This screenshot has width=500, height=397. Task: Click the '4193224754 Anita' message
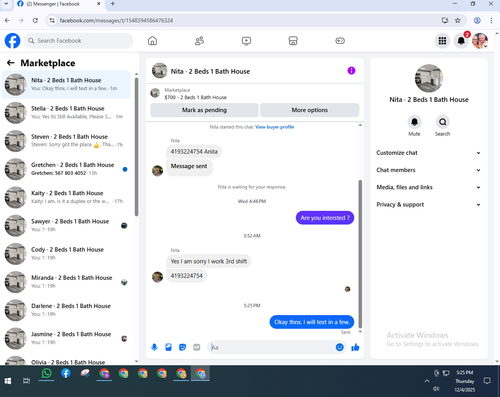point(194,152)
